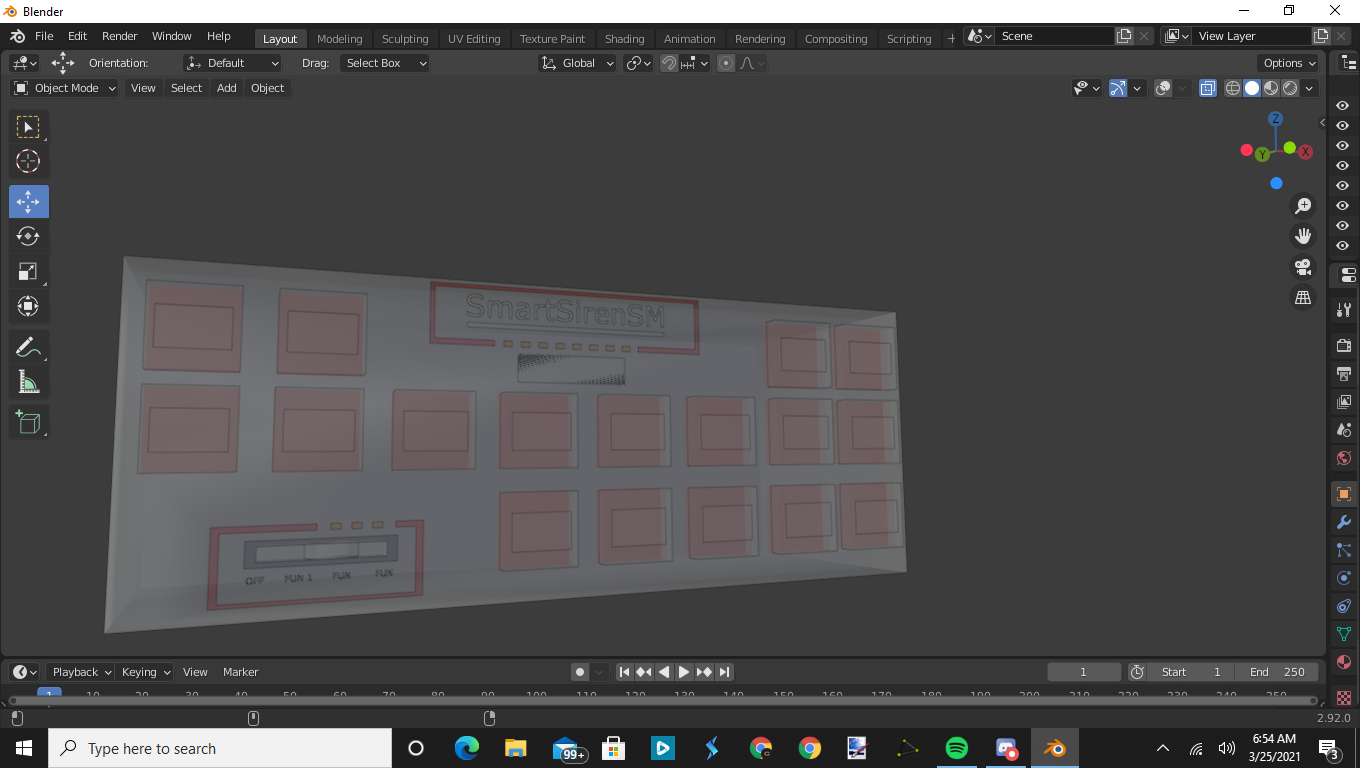Click the zoom magnifier viewport button
Image resolution: width=1360 pixels, height=768 pixels.
click(1303, 206)
